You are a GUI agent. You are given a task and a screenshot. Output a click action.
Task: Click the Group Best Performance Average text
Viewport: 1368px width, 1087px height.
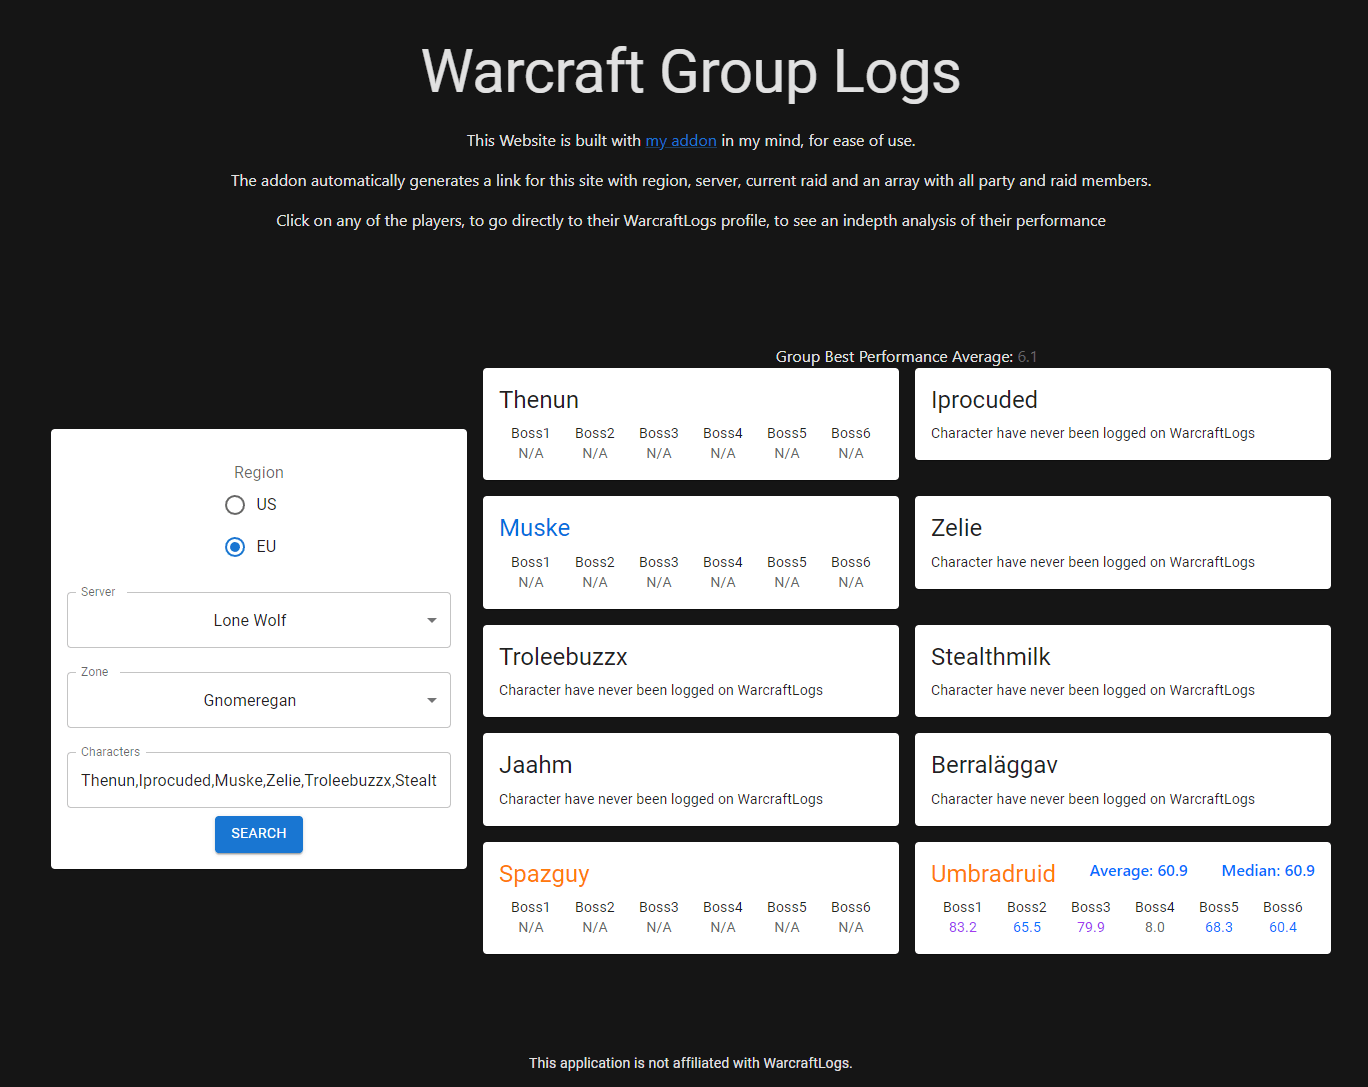[x=906, y=357]
